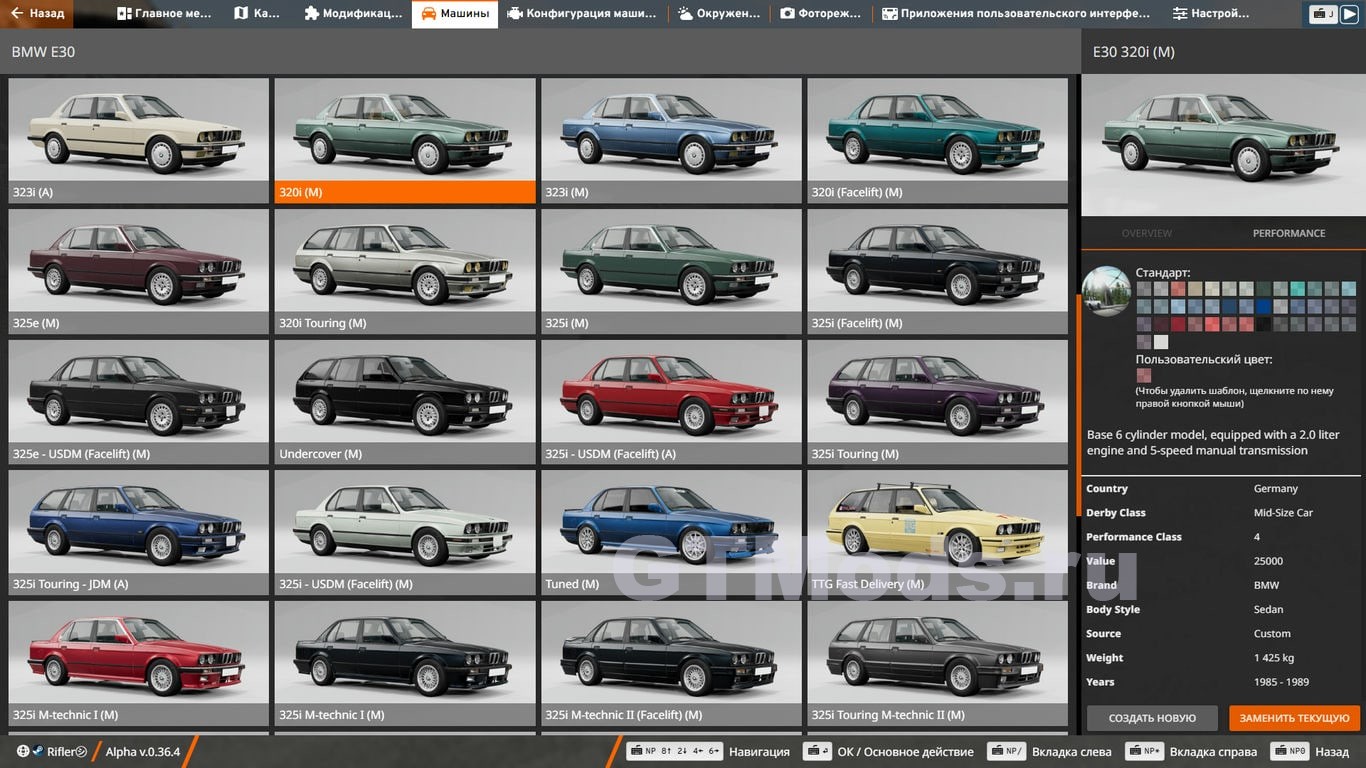Select the 325i Touring - JDM (A)

pos(139,532)
